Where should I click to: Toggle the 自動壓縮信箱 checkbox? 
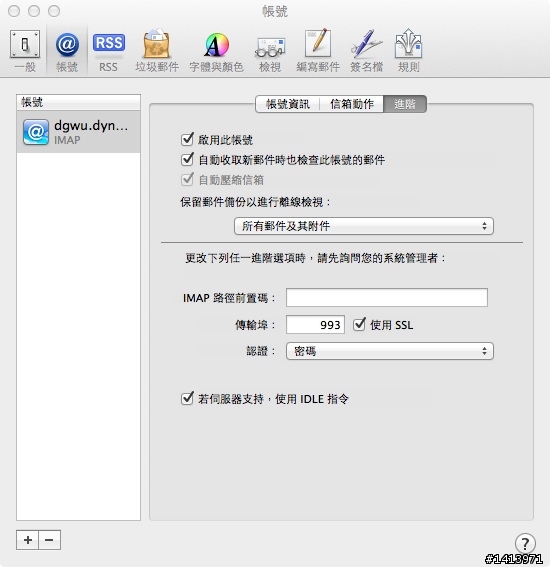click(x=187, y=179)
